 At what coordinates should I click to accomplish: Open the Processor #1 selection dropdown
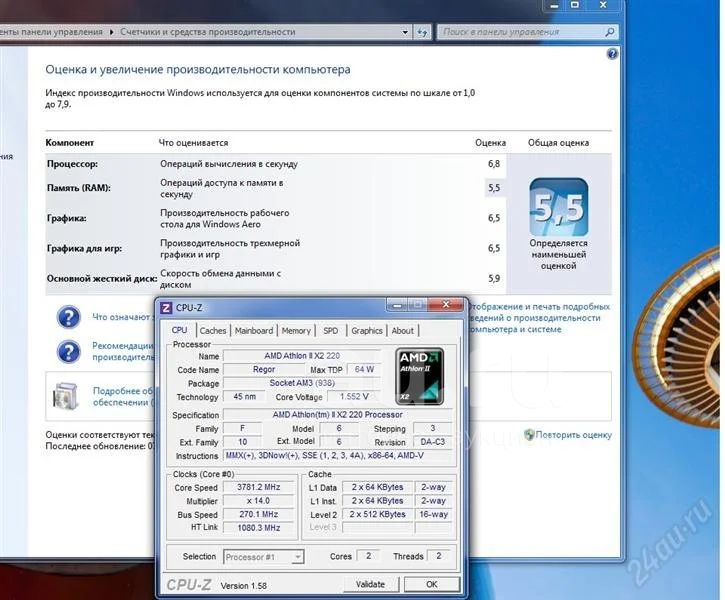pyautogui.click(x=263, y=557)
